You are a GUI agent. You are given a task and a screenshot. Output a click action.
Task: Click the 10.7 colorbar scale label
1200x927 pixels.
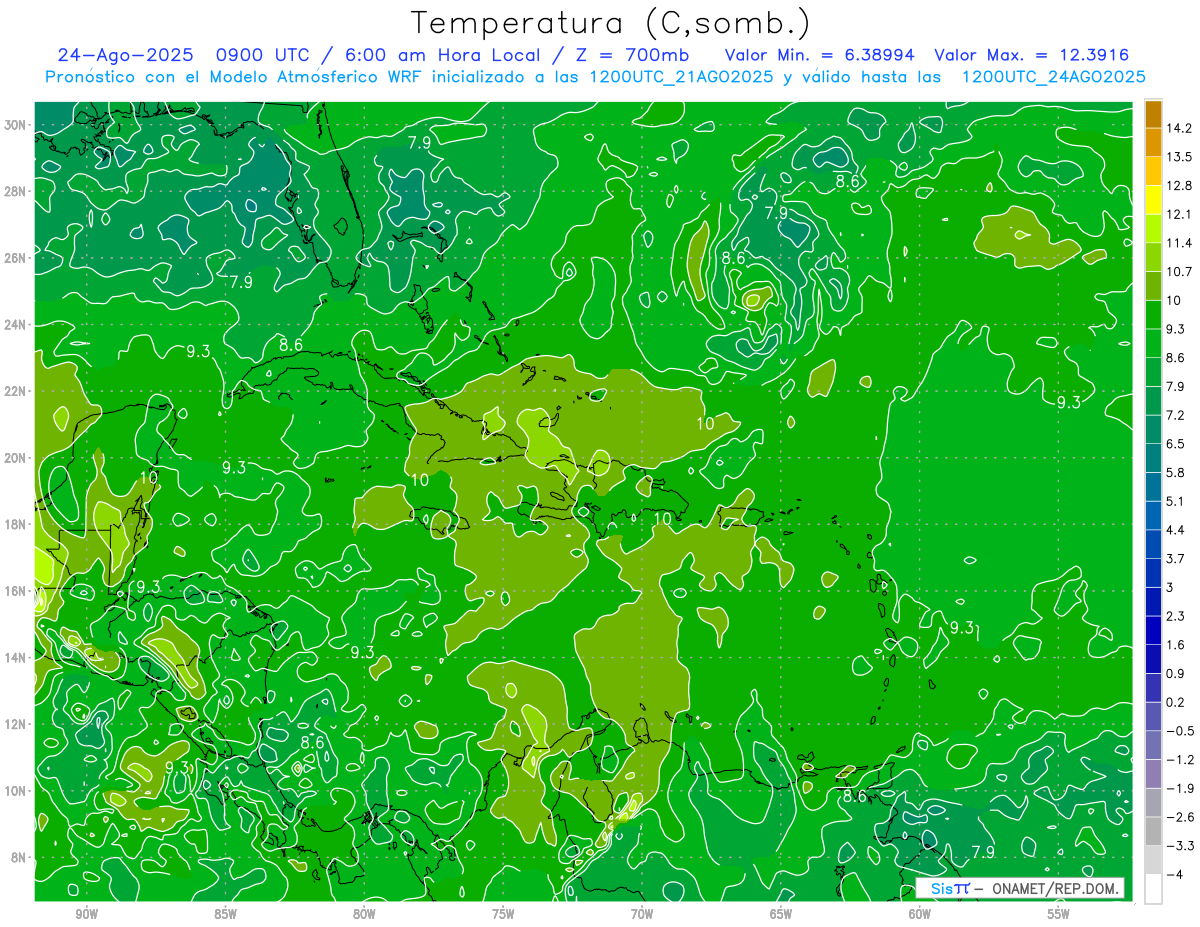tap(1180, 272)
